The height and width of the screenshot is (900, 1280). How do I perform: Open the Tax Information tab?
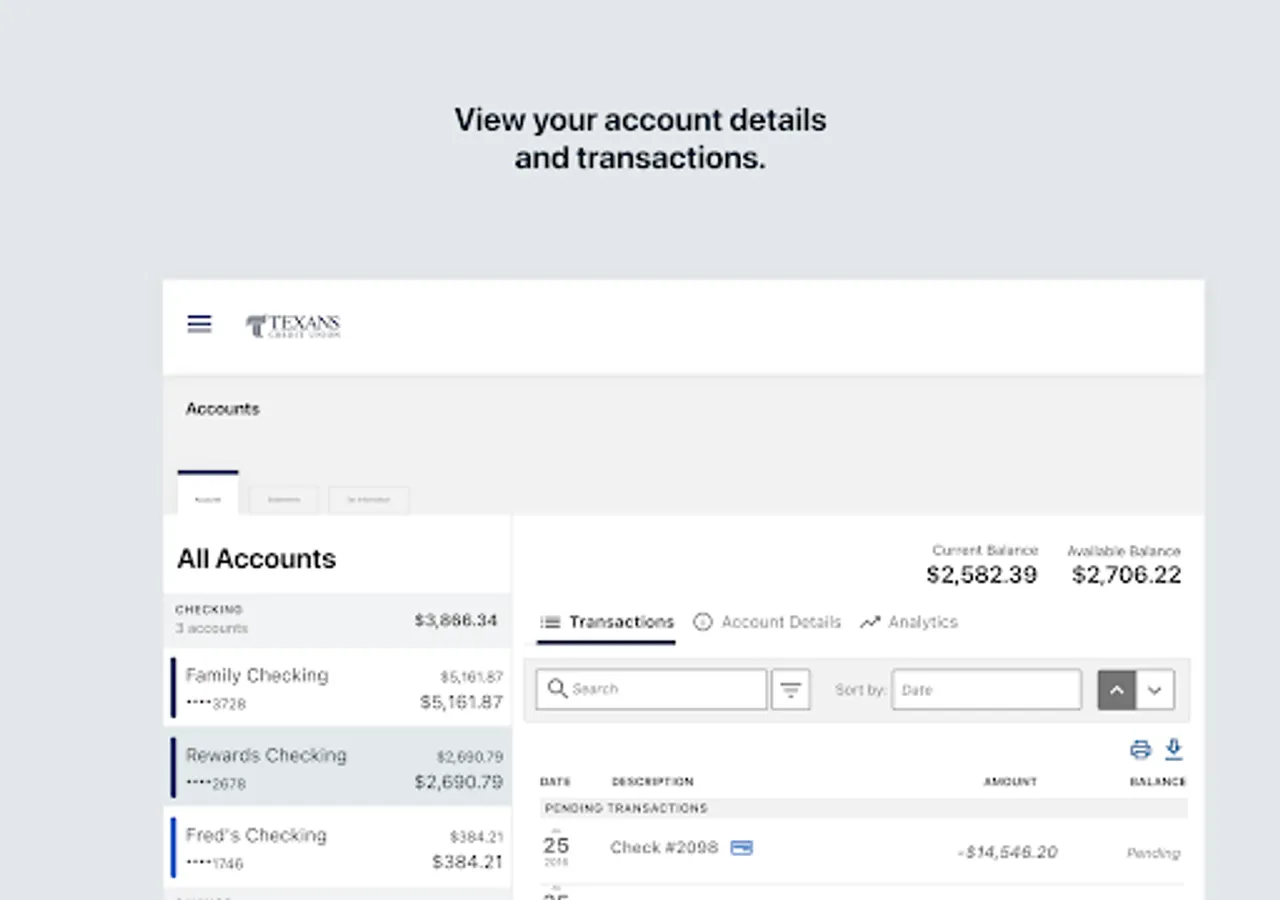coord(368,500)
